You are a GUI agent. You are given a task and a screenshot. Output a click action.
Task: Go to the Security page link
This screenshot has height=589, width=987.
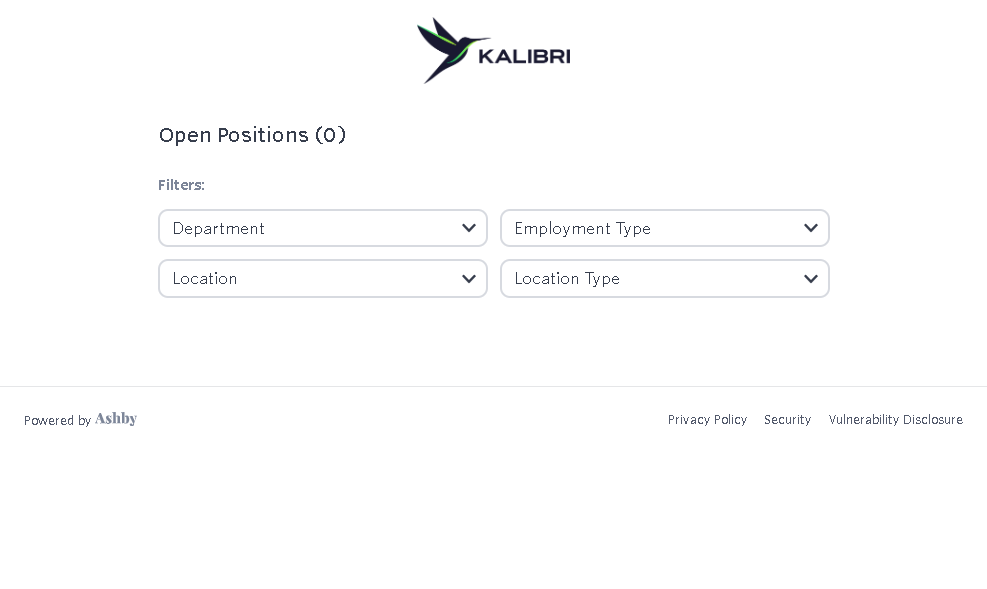787,420
